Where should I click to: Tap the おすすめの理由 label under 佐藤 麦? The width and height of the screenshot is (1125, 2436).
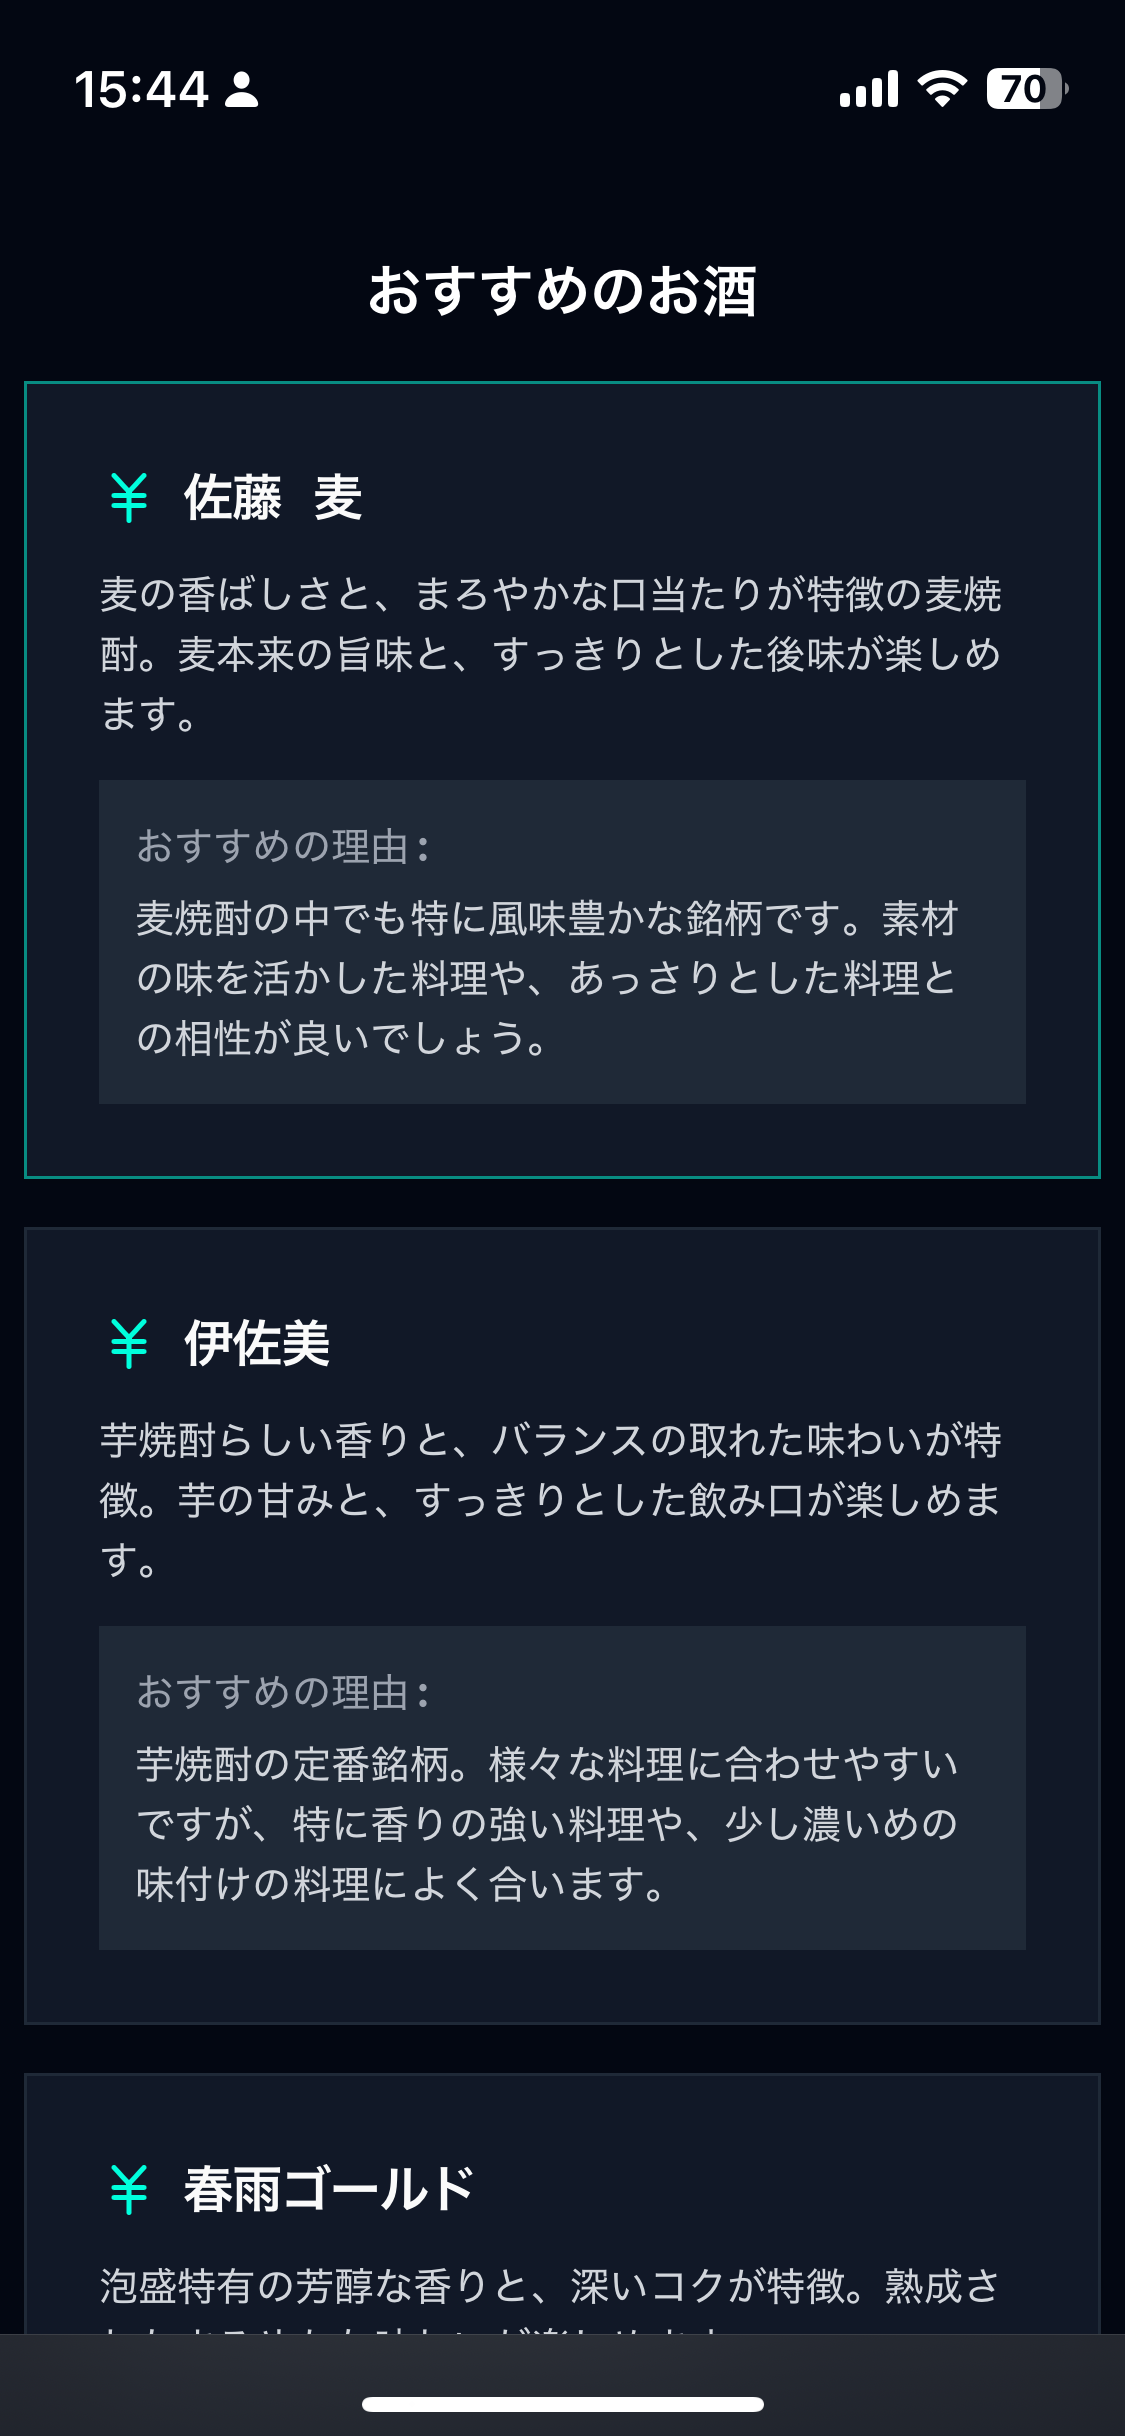point(284,846)
